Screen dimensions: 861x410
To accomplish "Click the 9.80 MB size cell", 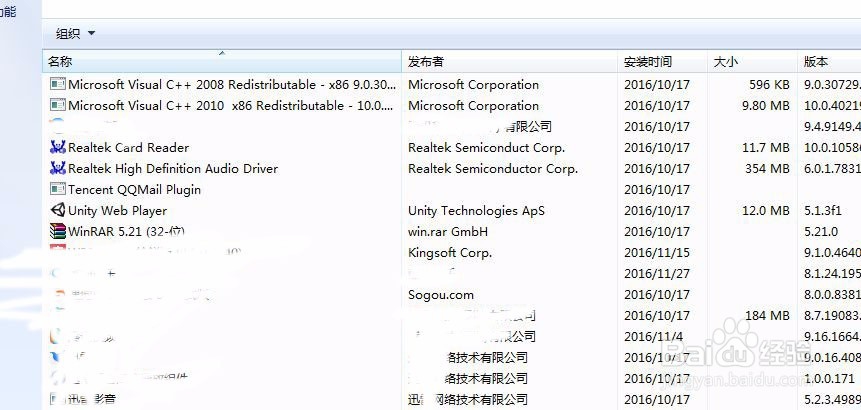I will (765, 105).
